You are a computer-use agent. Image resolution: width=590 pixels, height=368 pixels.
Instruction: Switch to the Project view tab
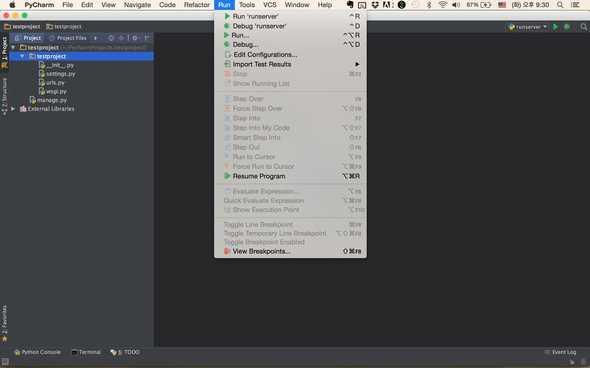click(28, 38)
